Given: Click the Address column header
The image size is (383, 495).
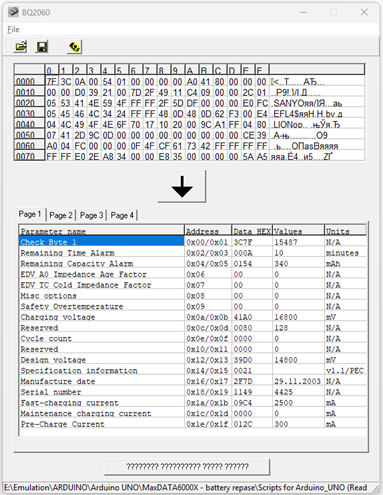Looking at the screenshot, I should click(208, 231).
